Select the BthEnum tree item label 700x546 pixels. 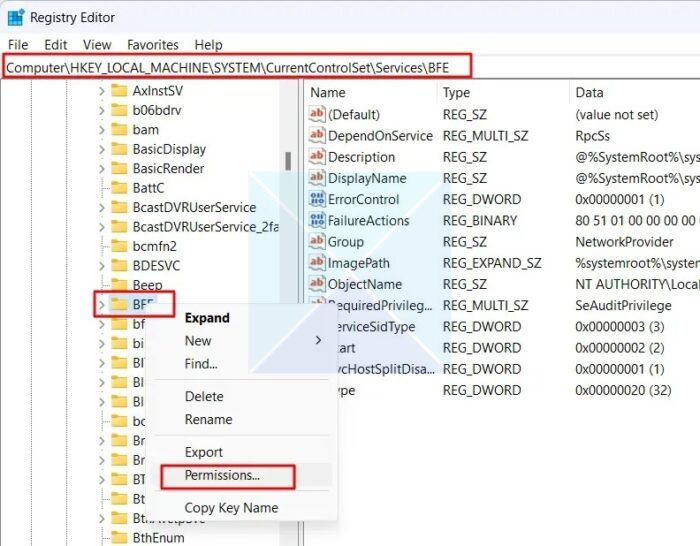tap(158, 538)
